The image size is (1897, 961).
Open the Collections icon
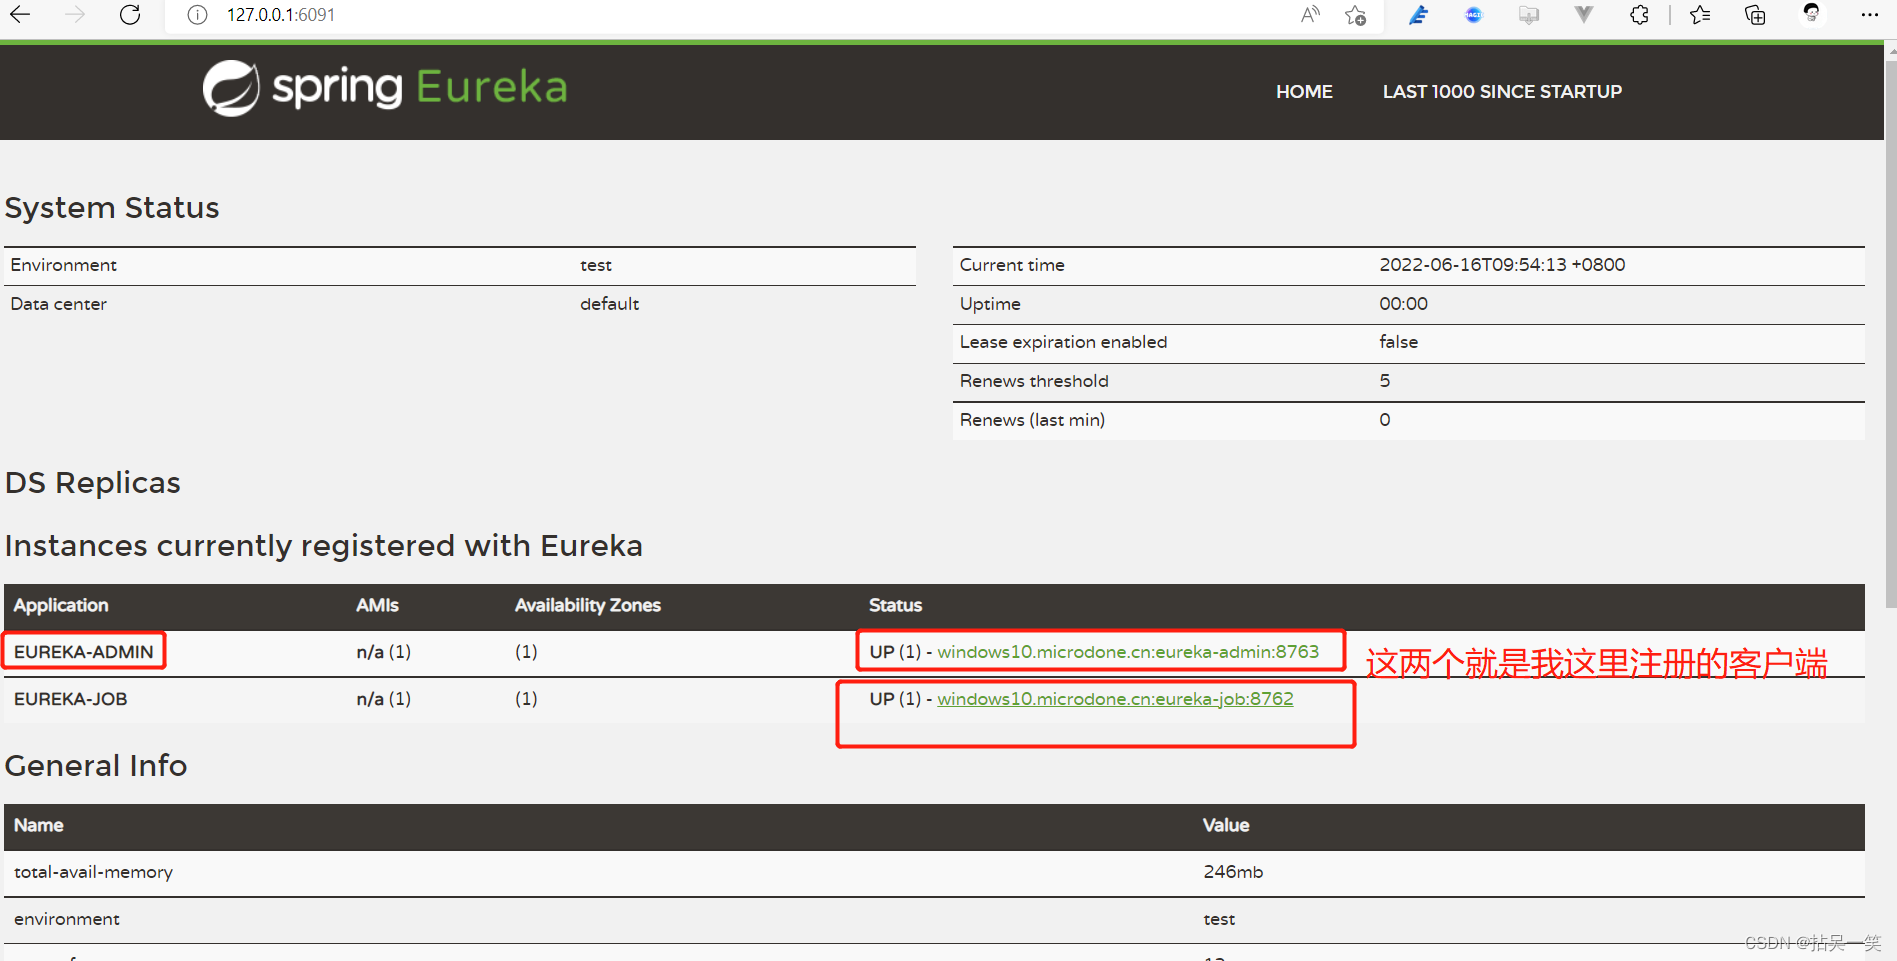1755,15
